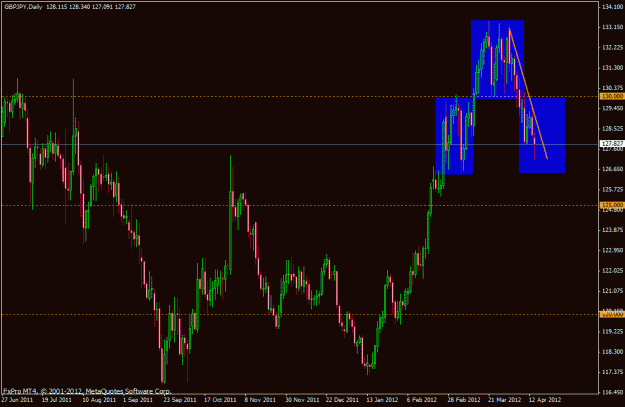Click the 118.300 price scale label
The height and width of the screenshot is (407, 625).
(613, 352)
